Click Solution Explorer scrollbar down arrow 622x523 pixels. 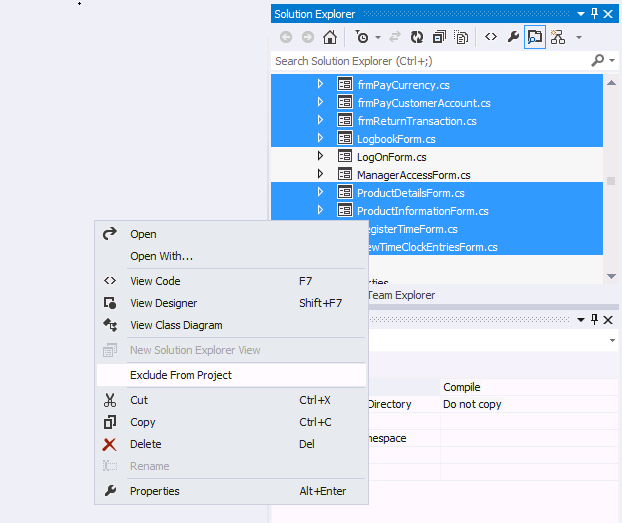[611, 276]
